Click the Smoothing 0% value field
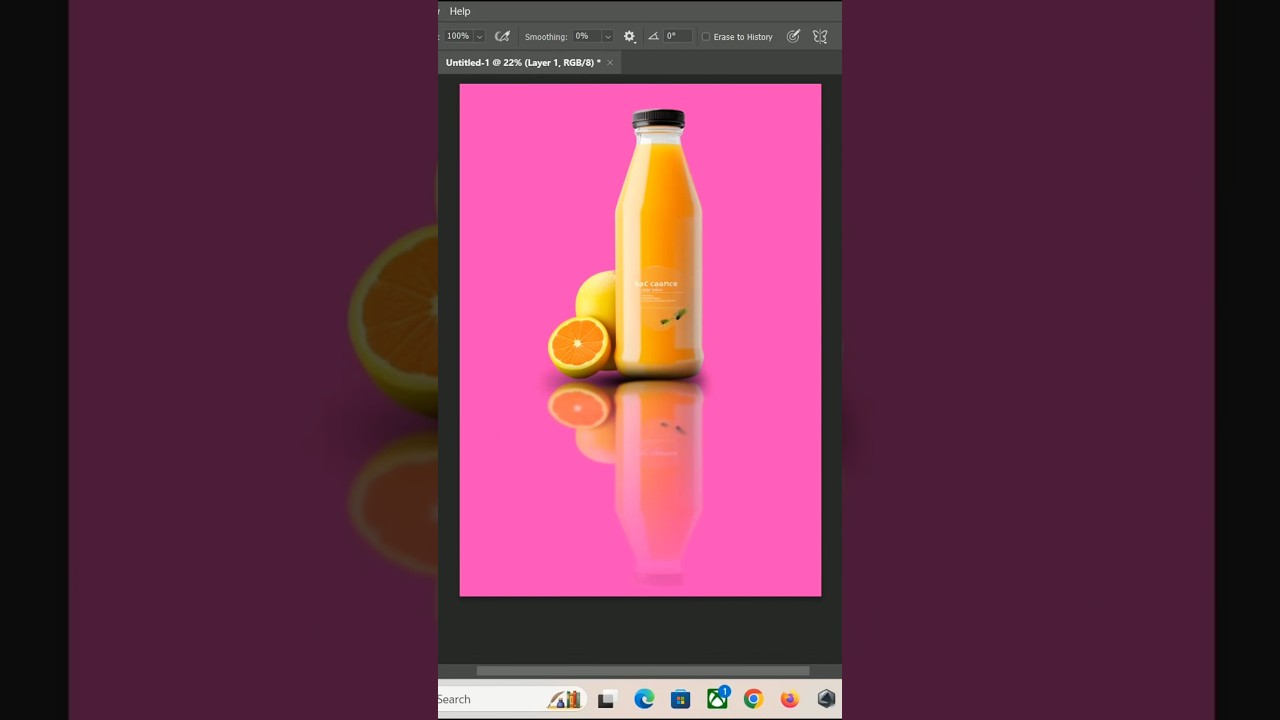 point(587,36)
